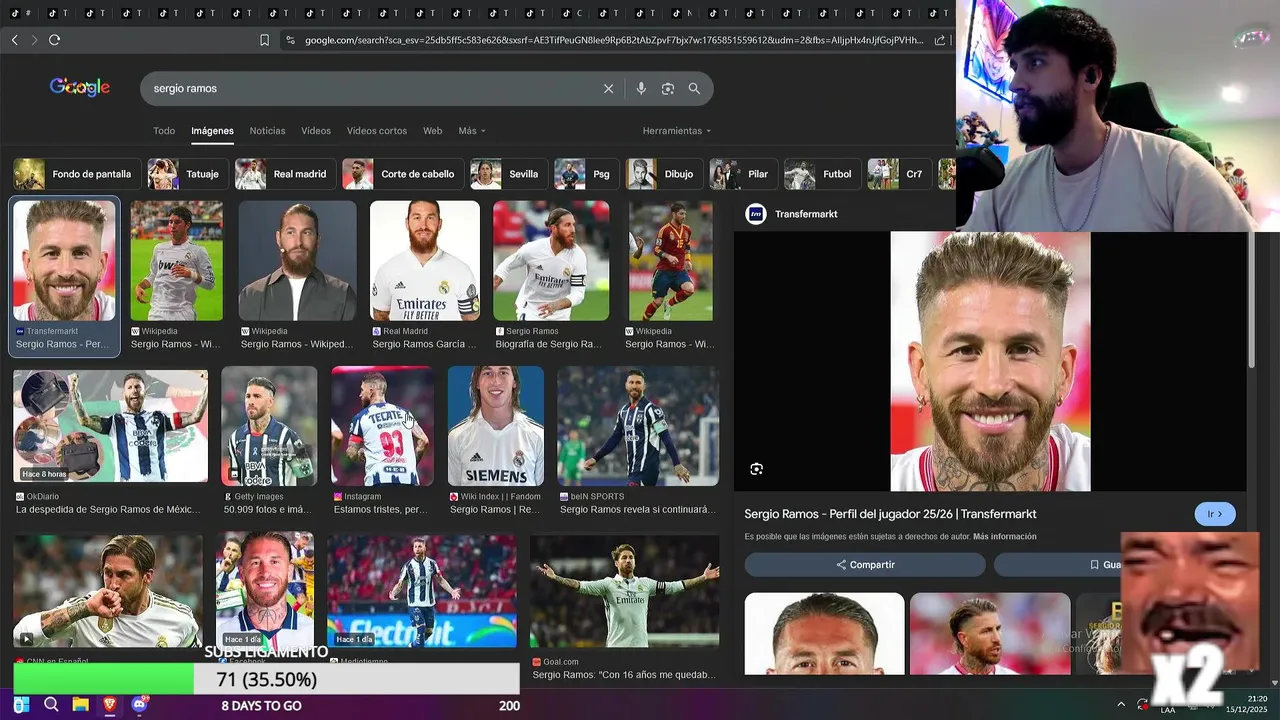Open the Wiki Index Fandom thumbnail
The height and width of the screenshot is (720, 1280).
(496, 426)
